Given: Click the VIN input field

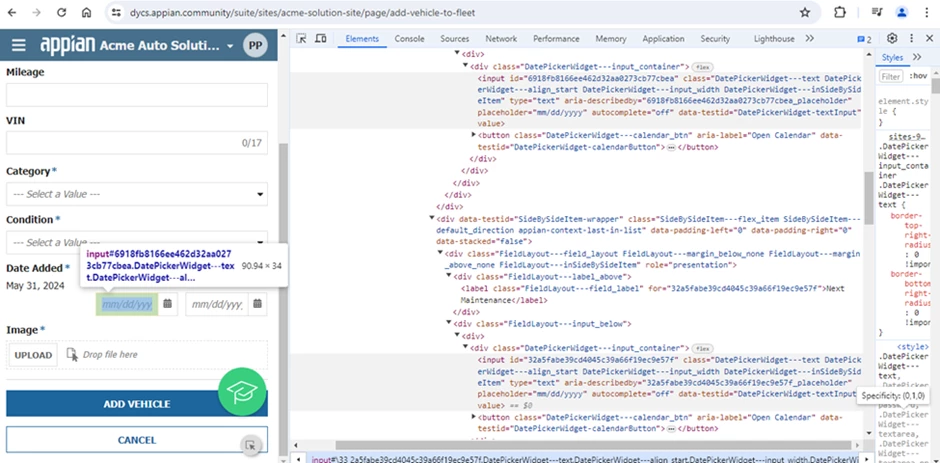Looking at the screenshot, I should (x=137, y=143).
